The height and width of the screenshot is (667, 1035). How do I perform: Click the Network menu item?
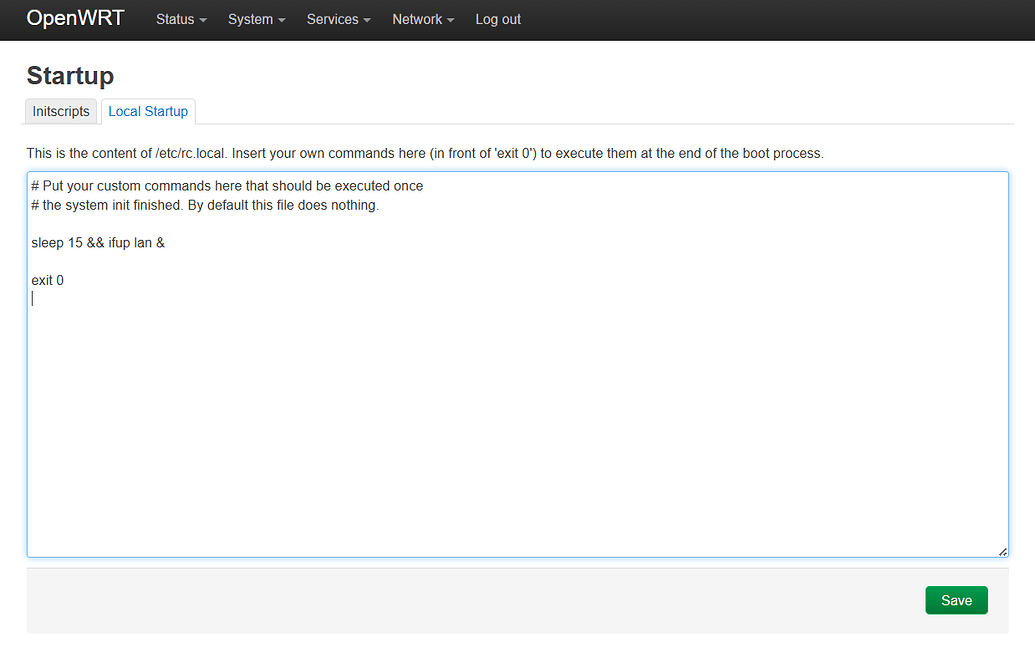417,19
